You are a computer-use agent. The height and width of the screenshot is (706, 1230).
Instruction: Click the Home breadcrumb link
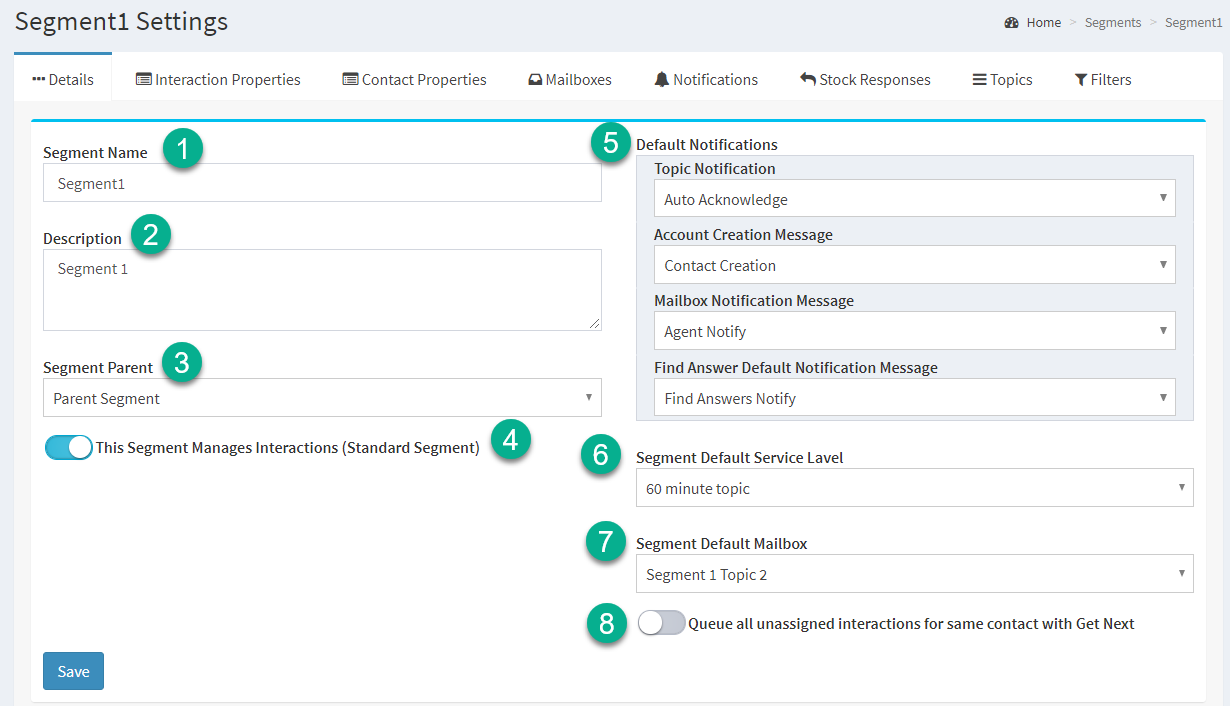[1044, 22]
